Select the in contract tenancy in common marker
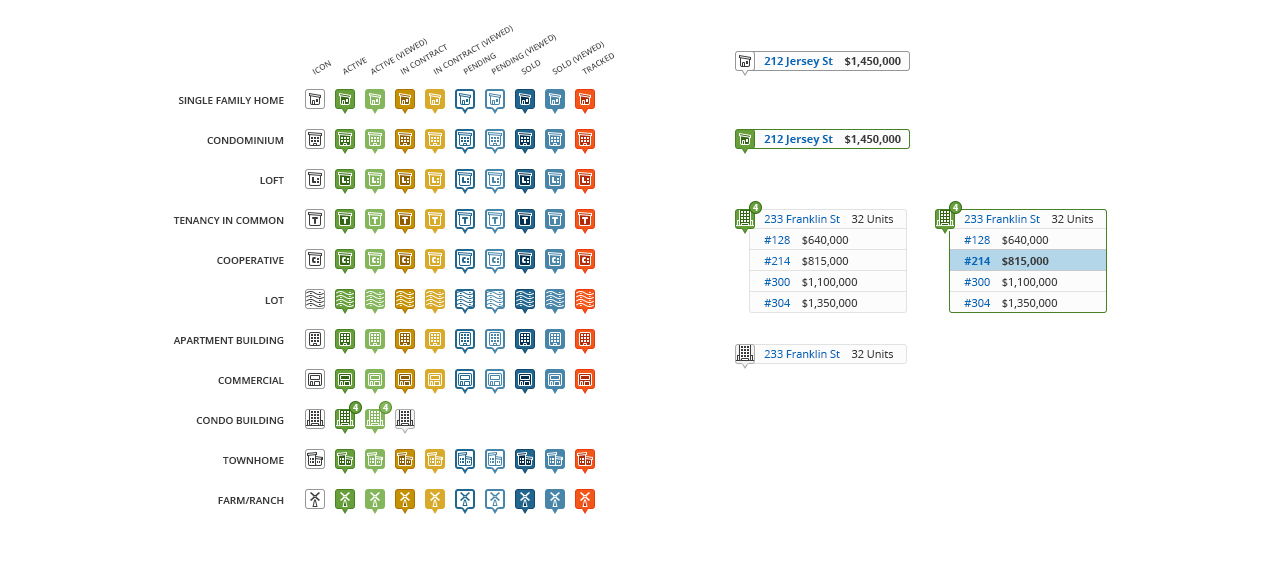The width and height of the screenshot is (1280, 570). point(405,219)
